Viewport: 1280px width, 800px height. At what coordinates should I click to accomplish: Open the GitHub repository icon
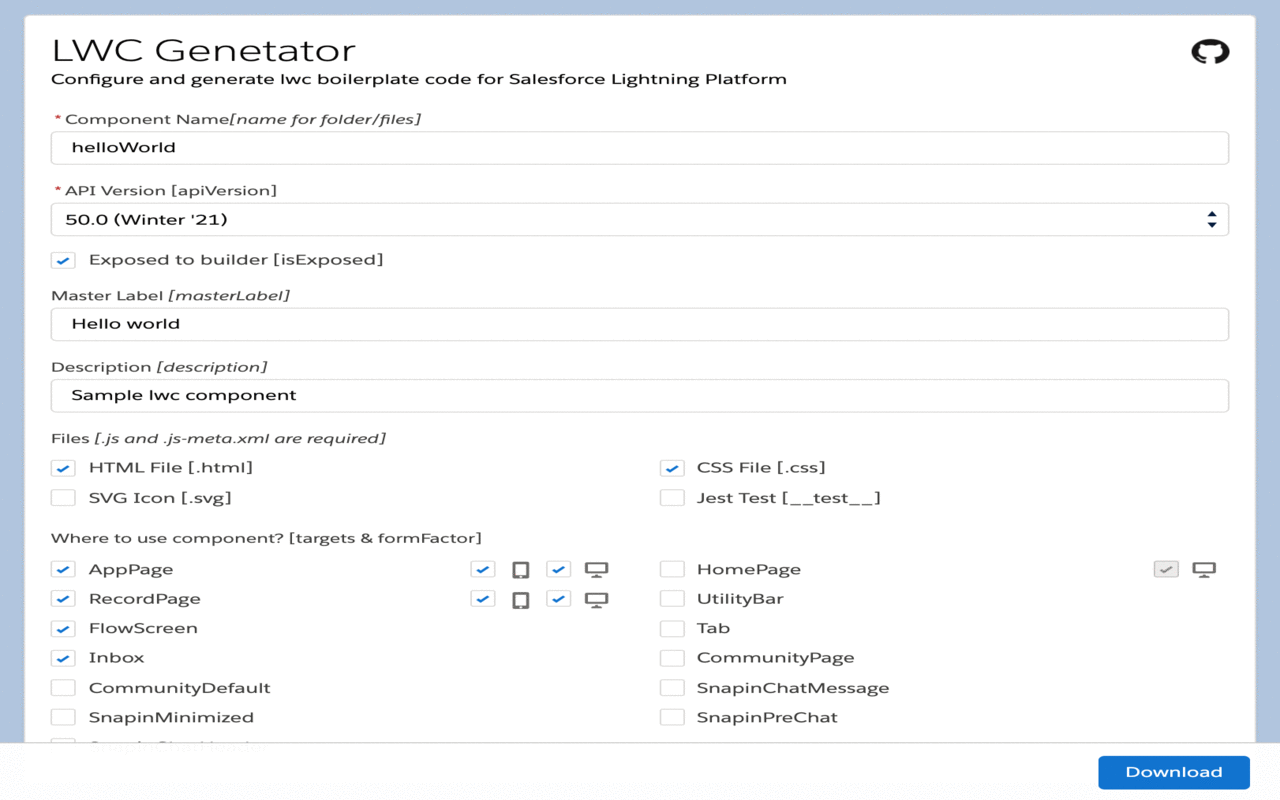1210,52
